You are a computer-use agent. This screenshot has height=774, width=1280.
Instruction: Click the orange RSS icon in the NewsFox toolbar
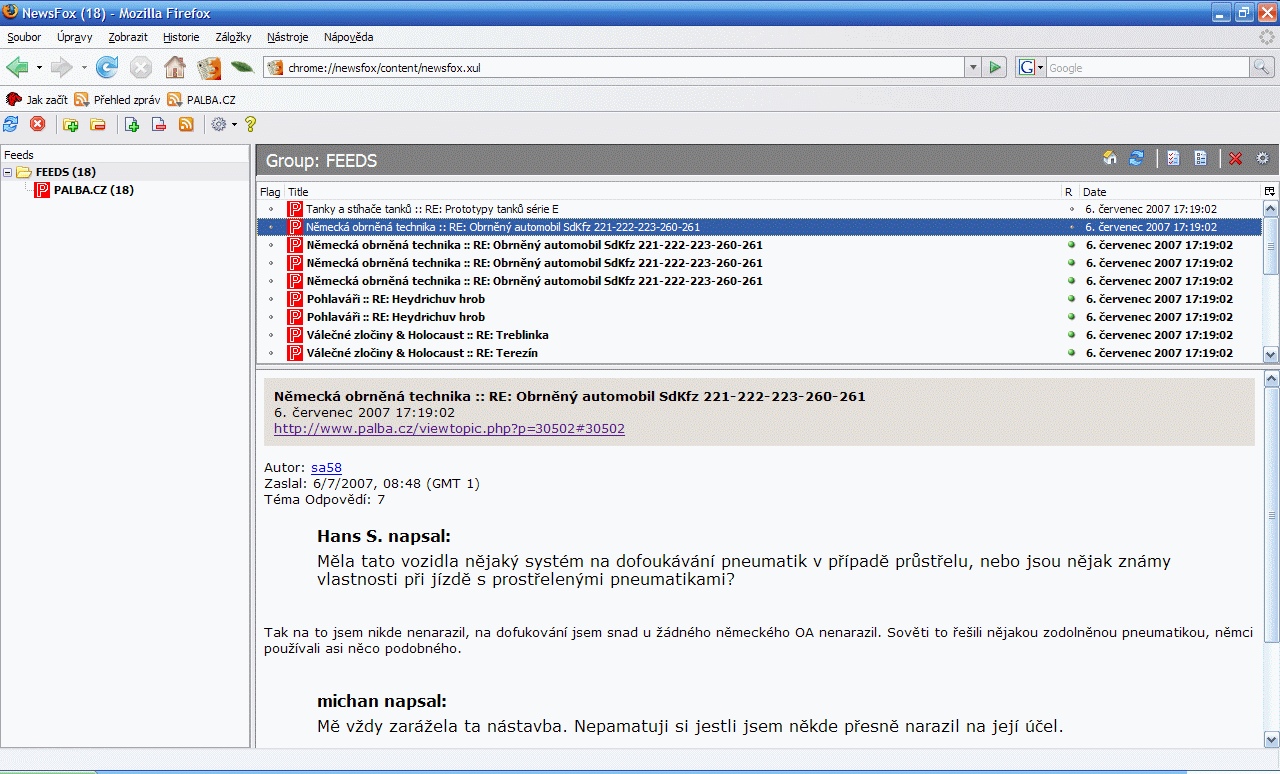coord(186,124)
